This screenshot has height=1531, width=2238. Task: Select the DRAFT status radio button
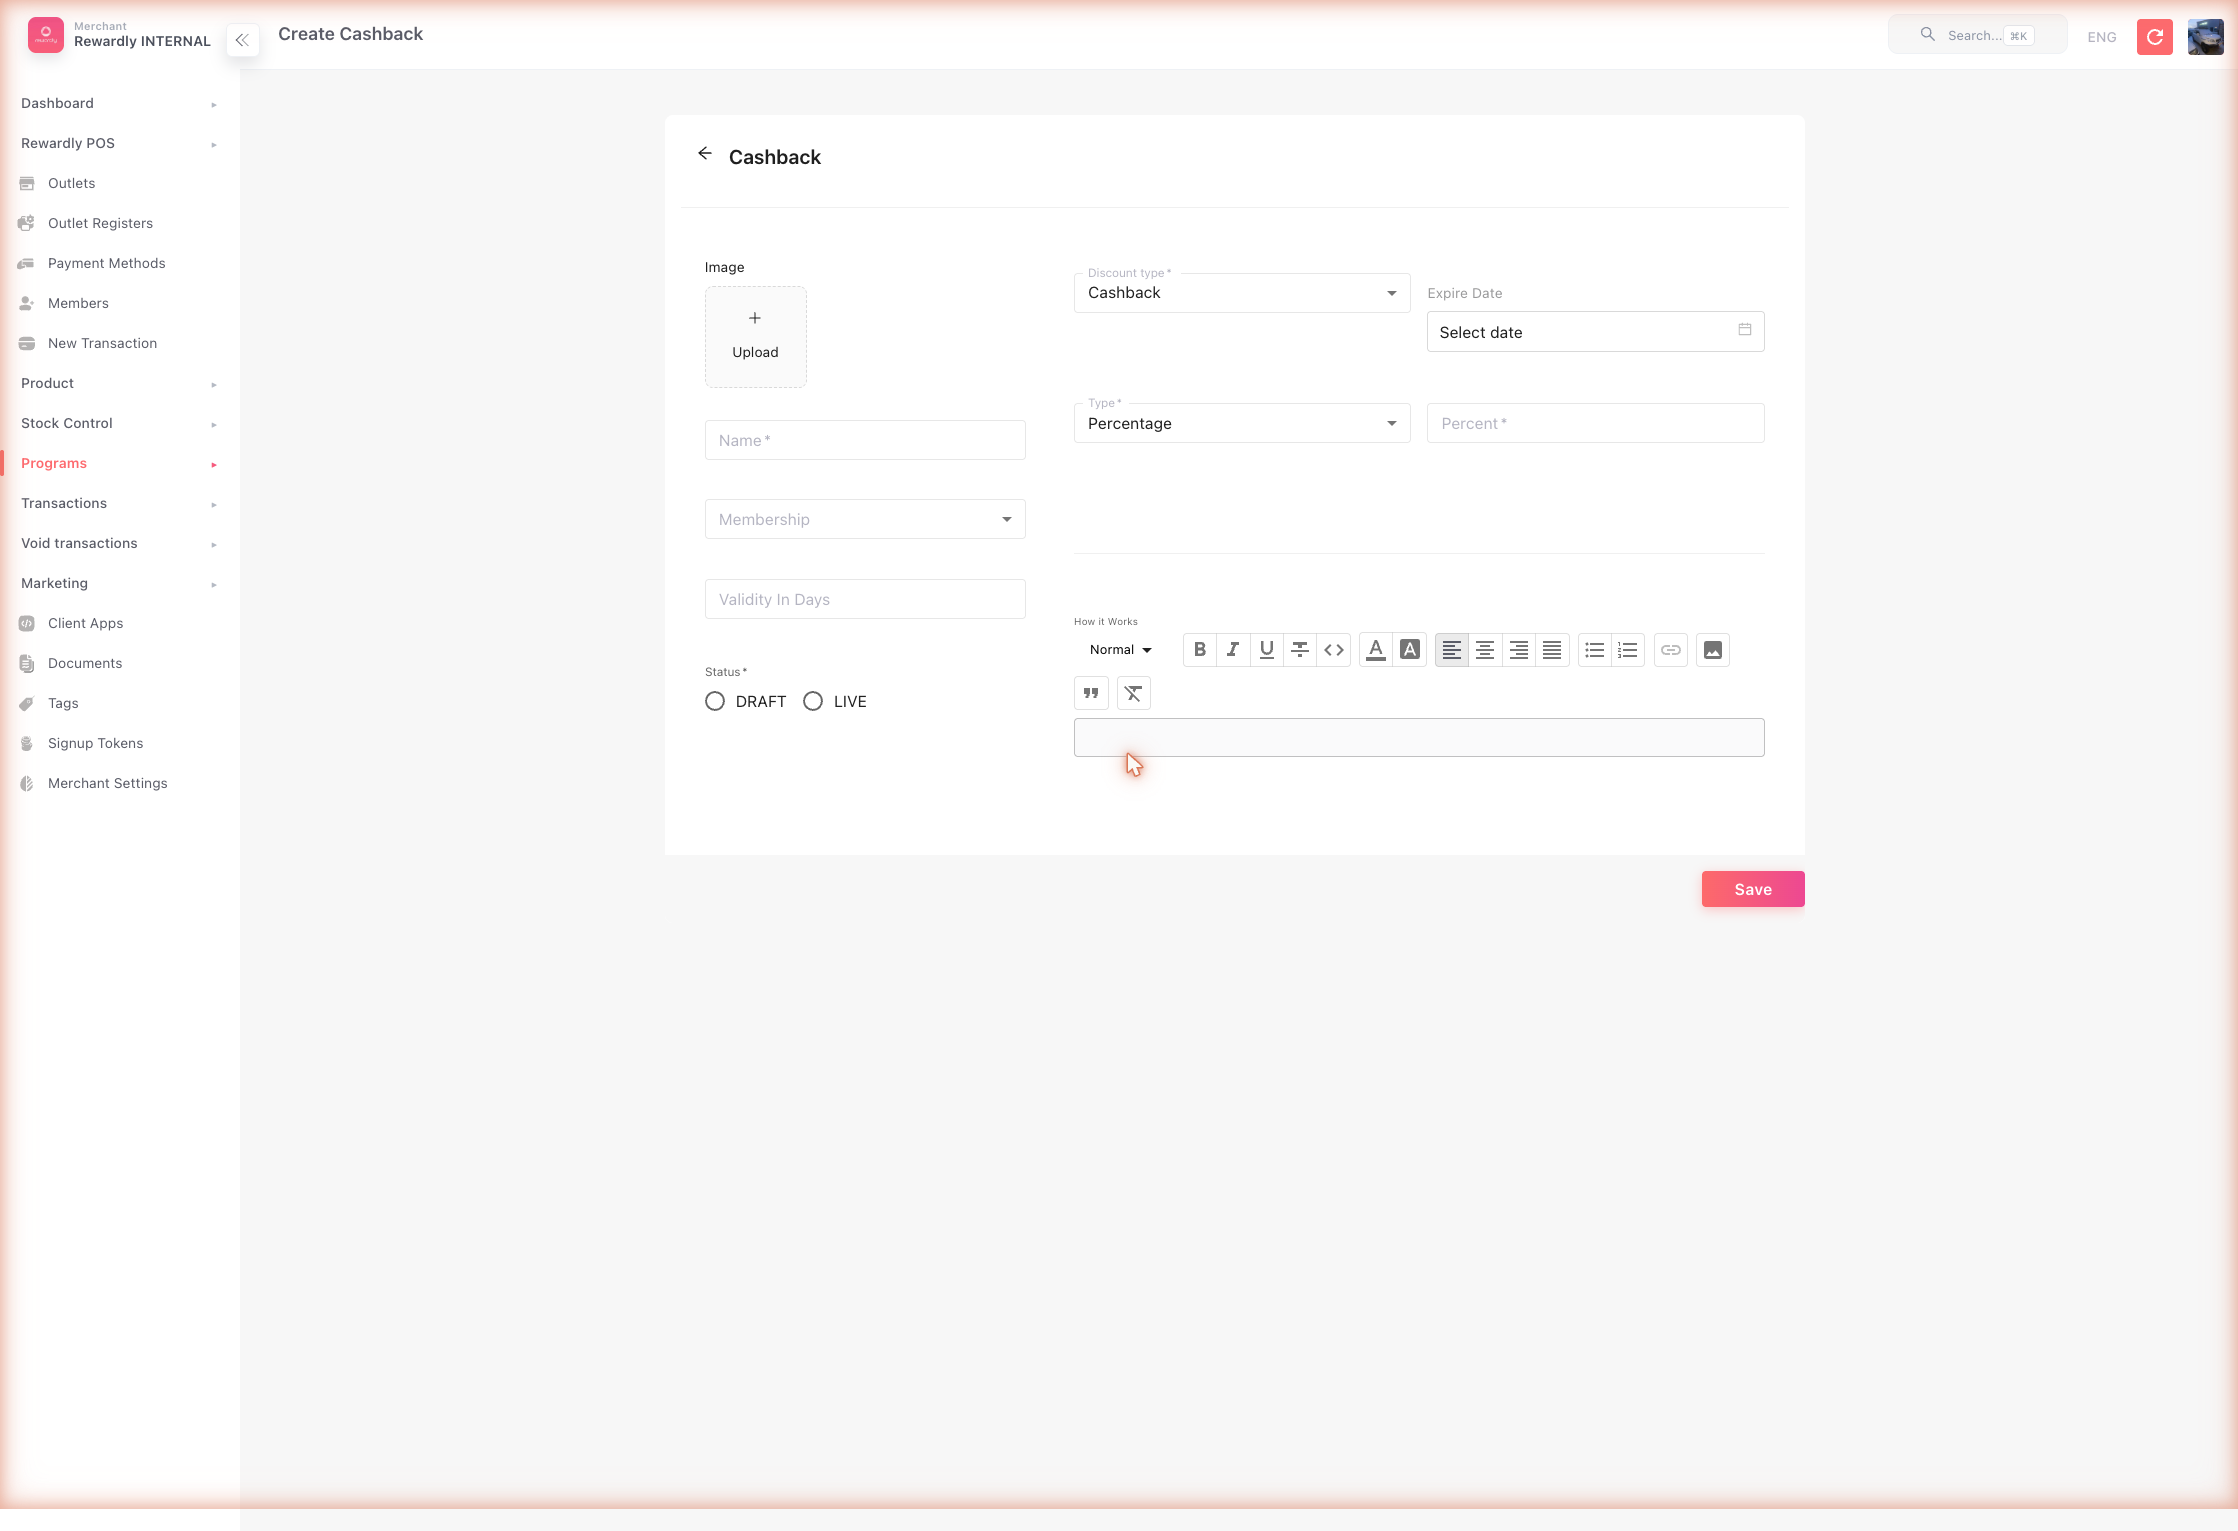click(715, 702)
